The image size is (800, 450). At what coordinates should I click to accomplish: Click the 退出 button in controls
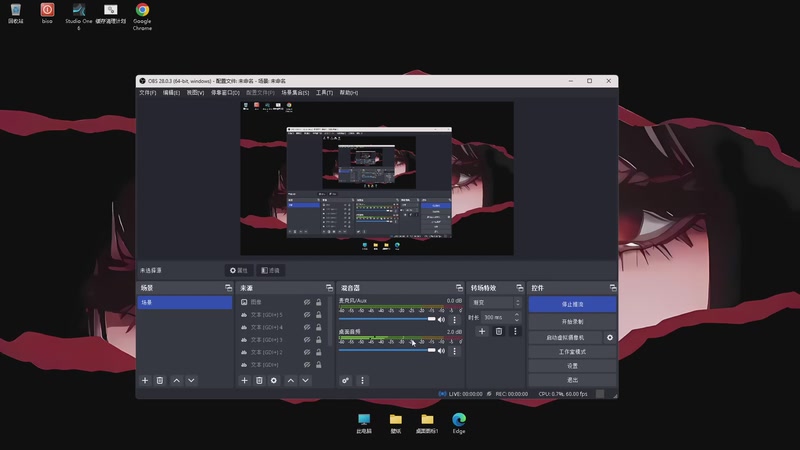point(572,380)
